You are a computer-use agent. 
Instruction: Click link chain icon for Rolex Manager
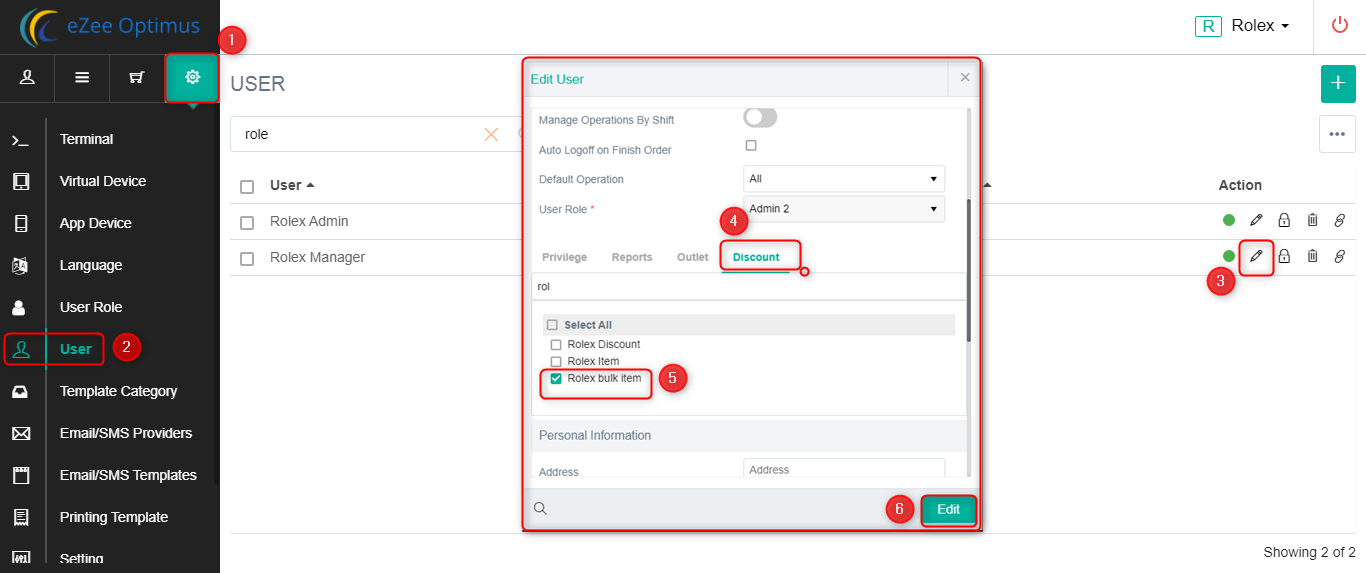pyautogui.click(x=1340, y=256)
